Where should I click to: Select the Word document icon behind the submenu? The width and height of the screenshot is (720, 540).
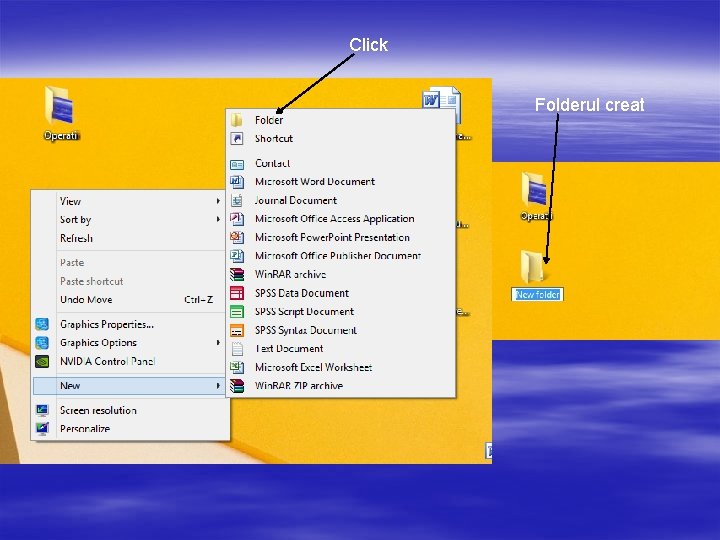pos(441,97)
